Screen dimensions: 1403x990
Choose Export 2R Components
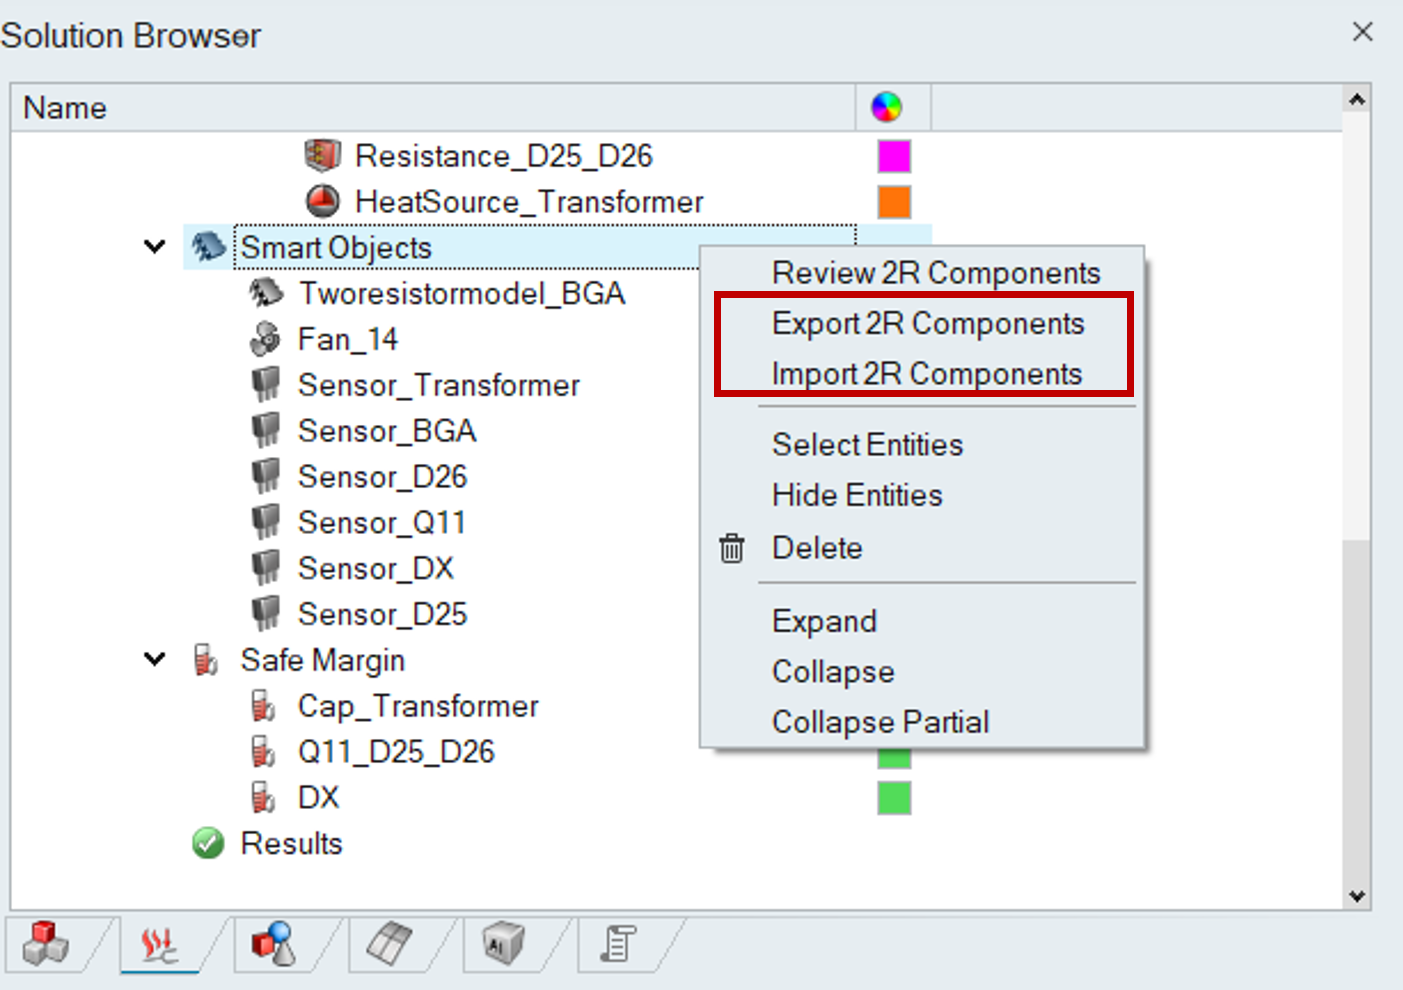(928, 324)
